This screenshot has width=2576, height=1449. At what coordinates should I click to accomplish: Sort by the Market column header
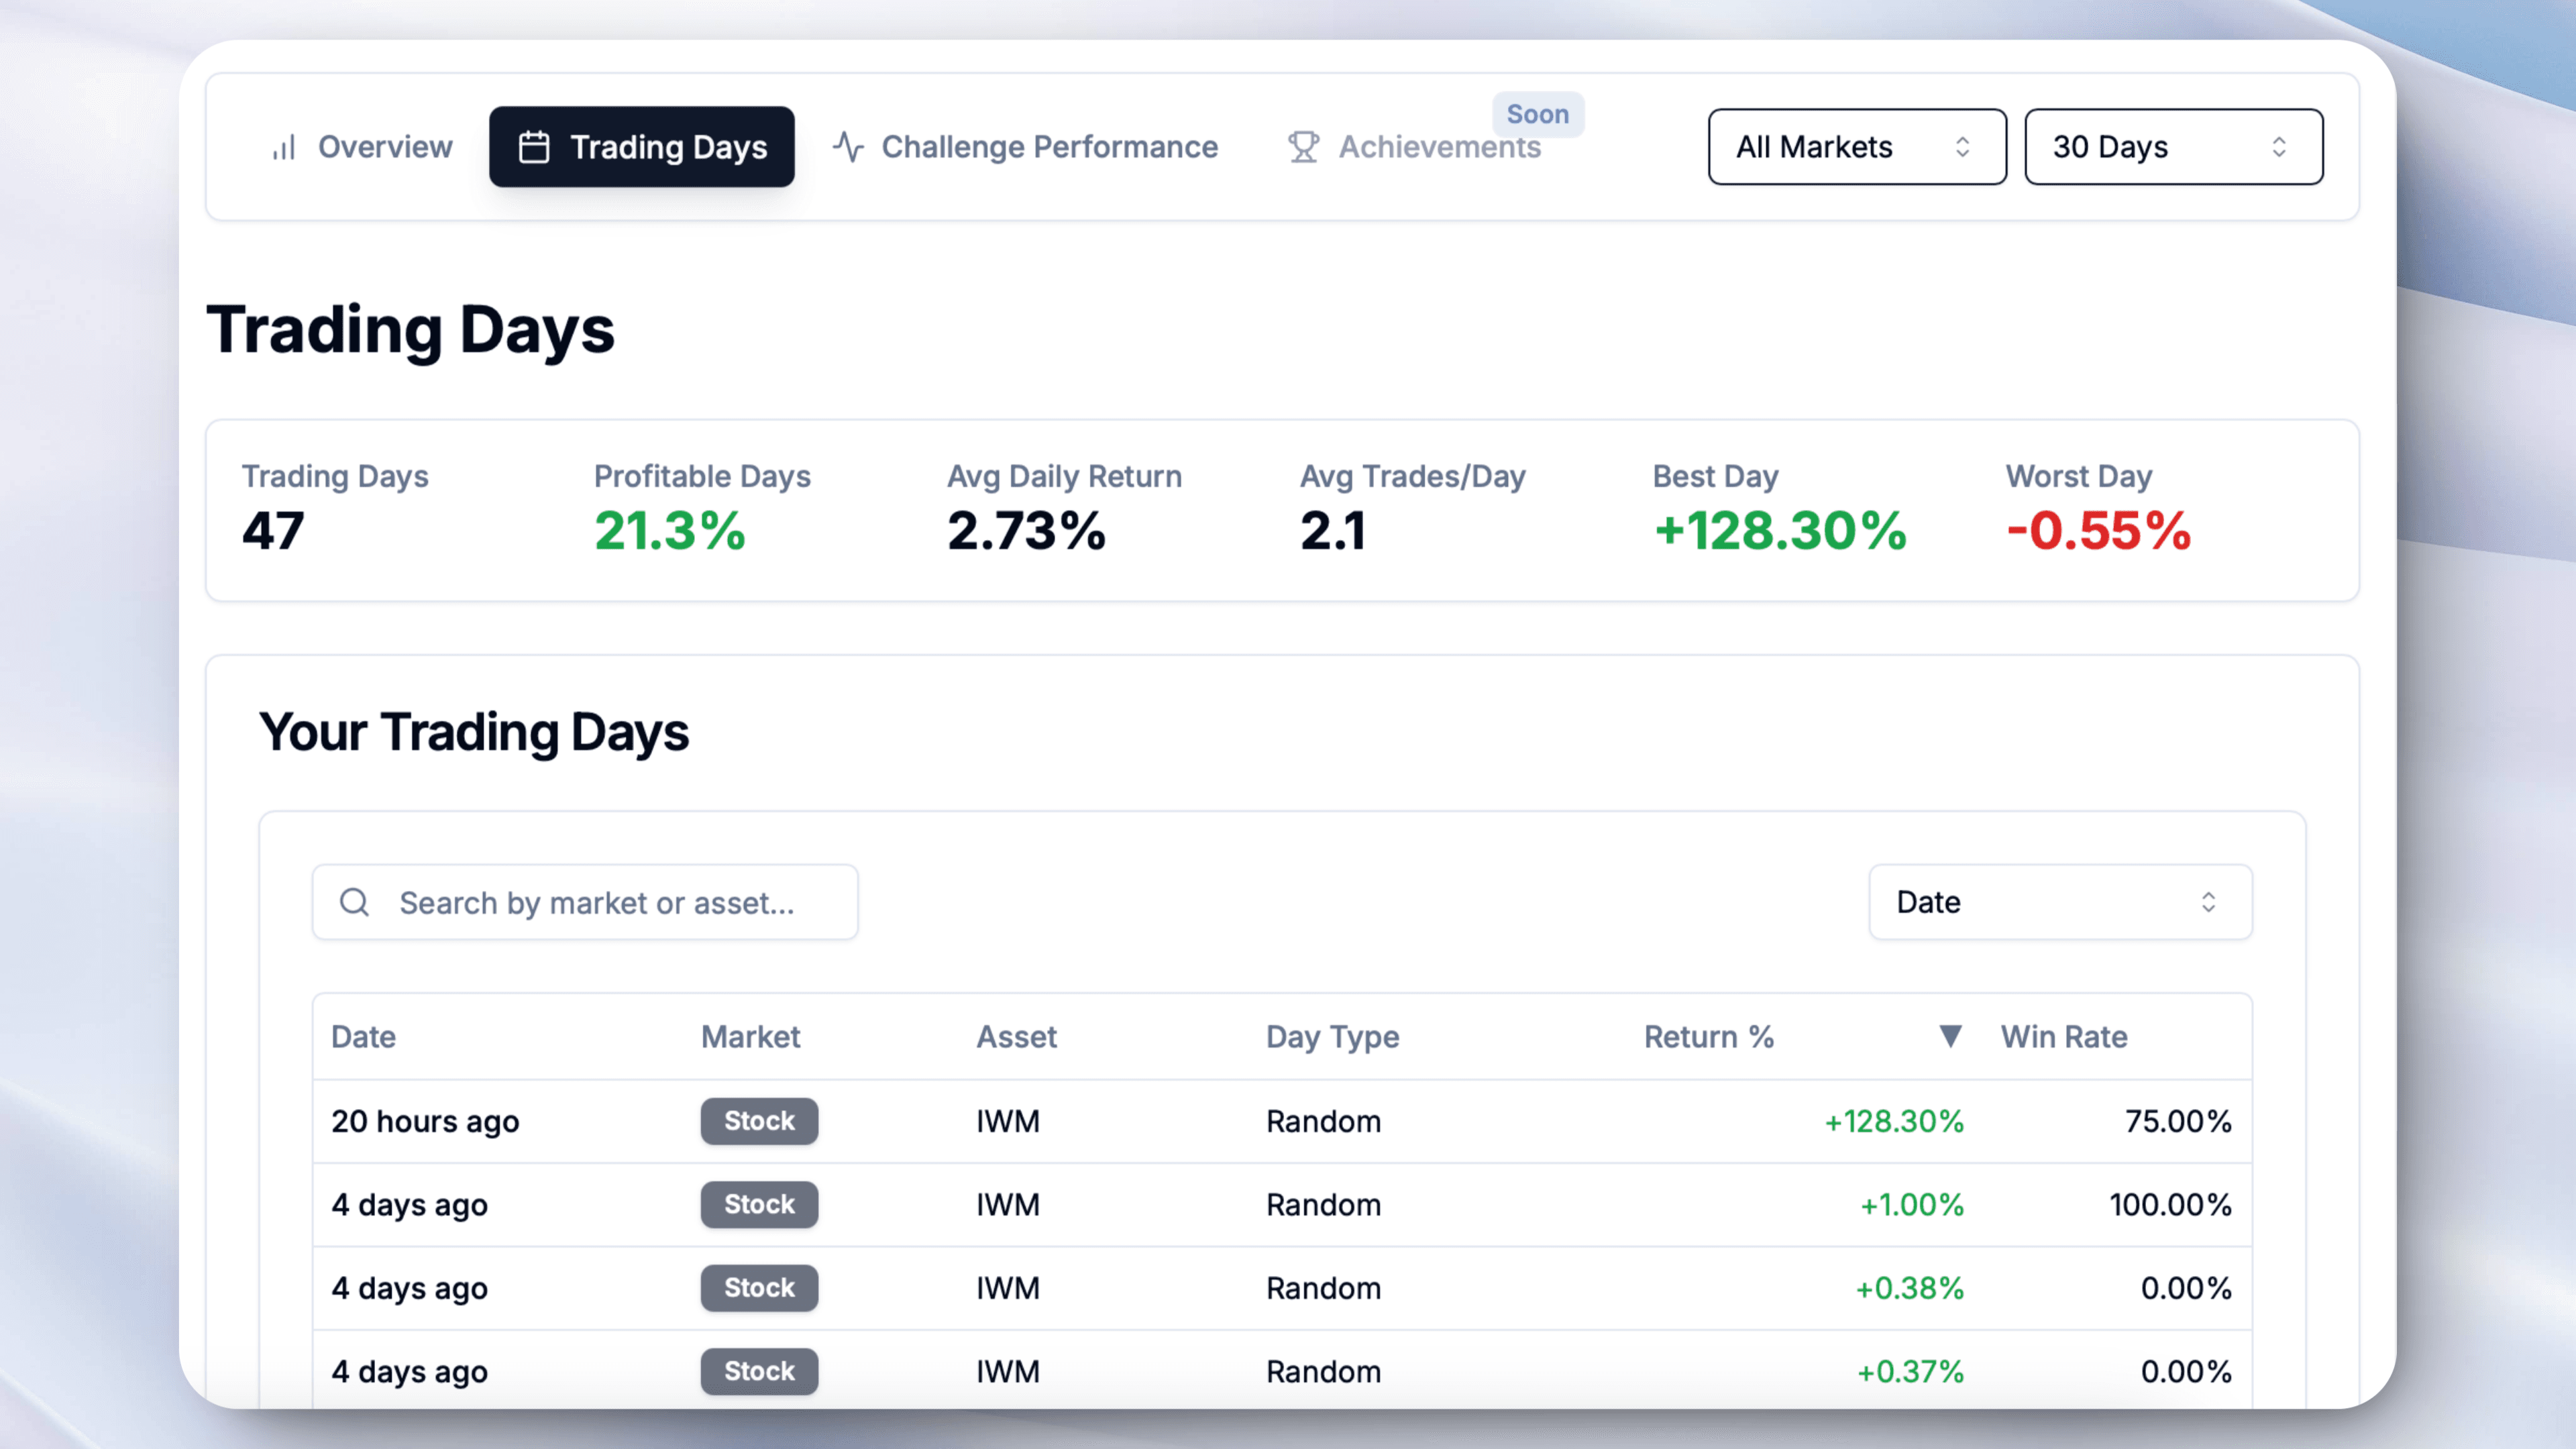click(x=750, y=1037)
